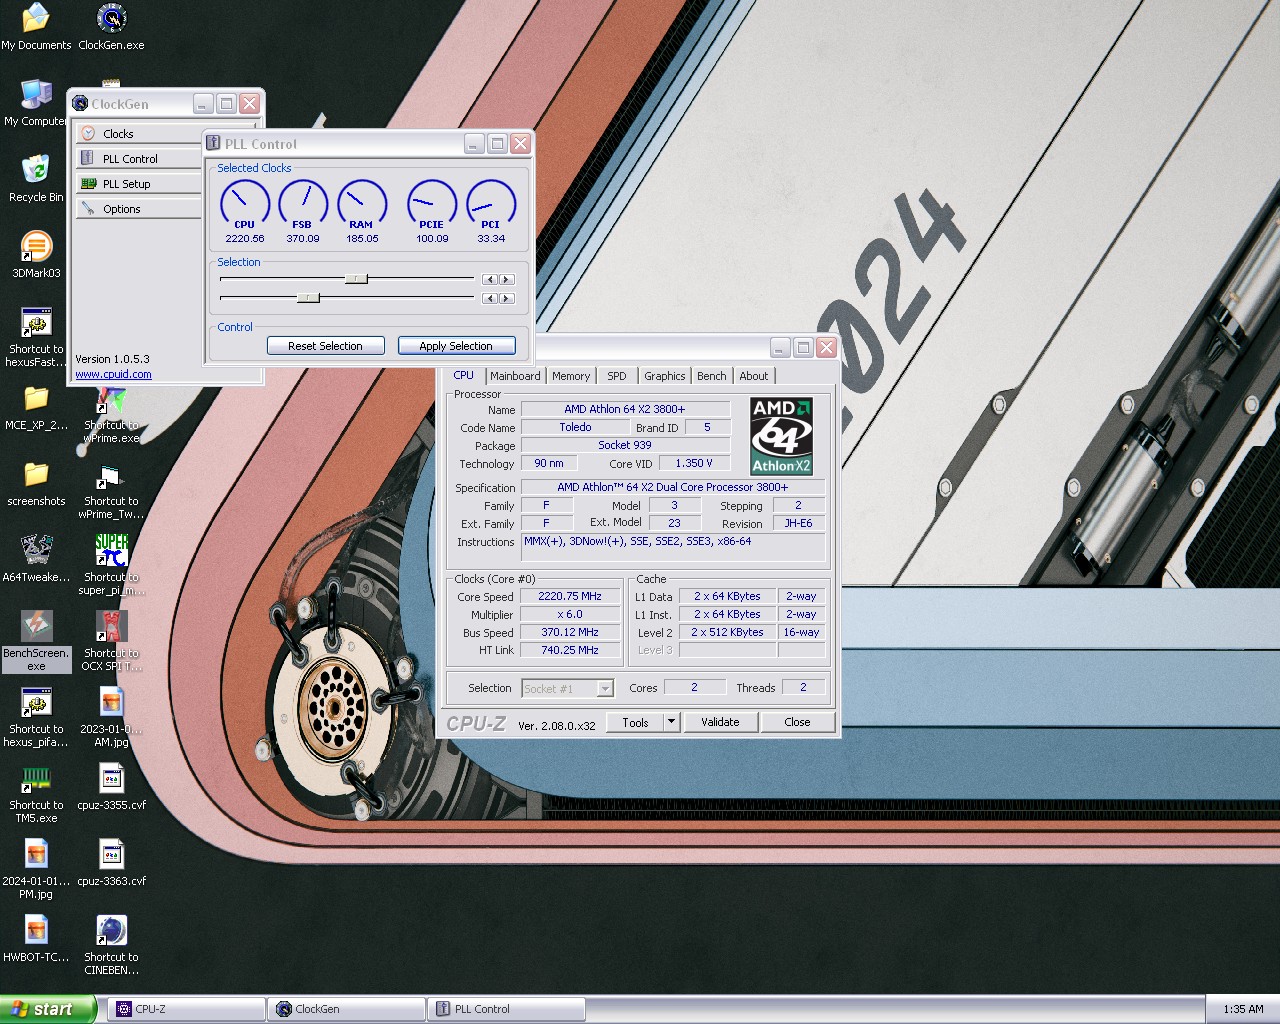The width and height of the screenshot is (1280, 1024).
Task: Switch to SPD tab in CPU-Z
Action: [x=617, y=376]
